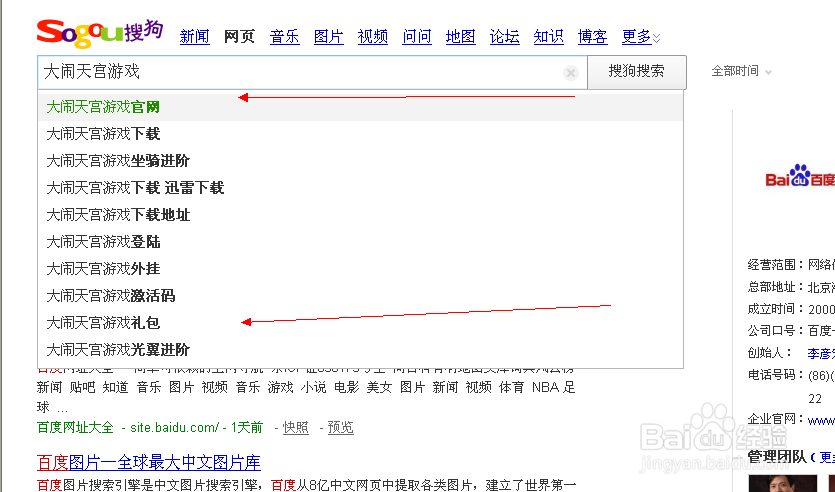835x492 pixels.
Task: Clear the search box with the X icon
Action: [x=571, y=73]
